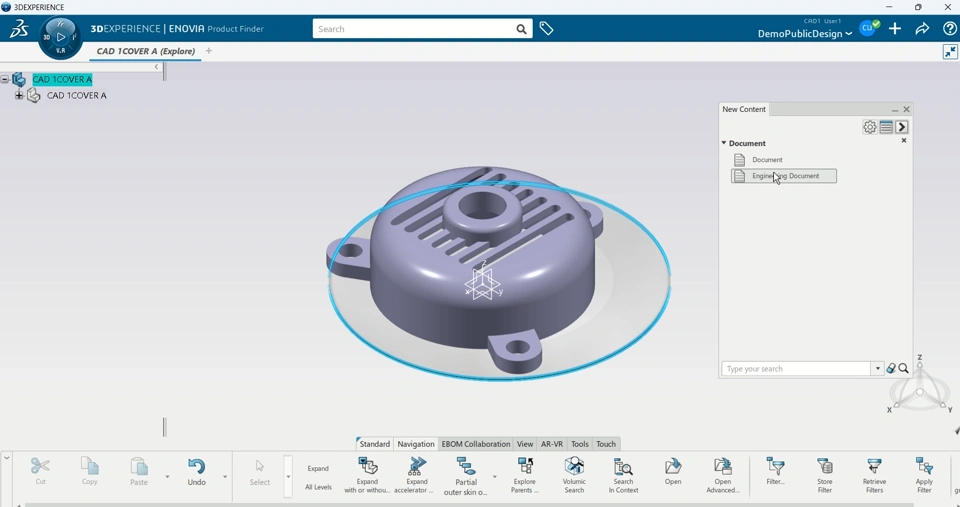This screenshot has width=960, height=507.
Task: Click the Undo tool
Action: pyautogui.click(x=197, y=471)
